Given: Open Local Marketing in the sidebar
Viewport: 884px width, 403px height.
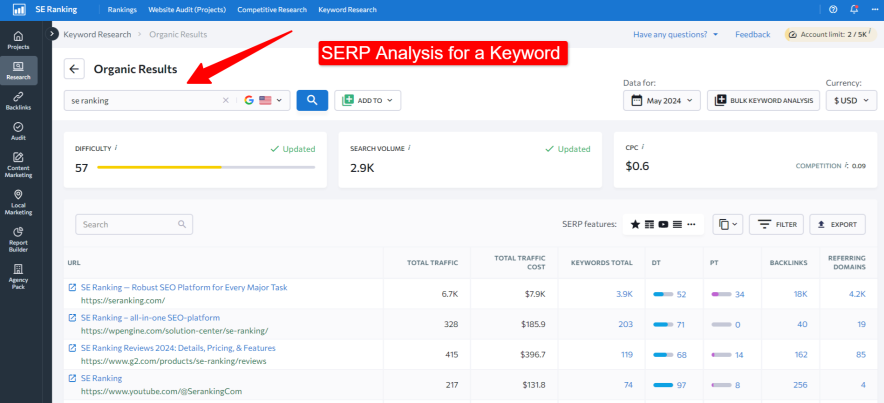Looking at the screenshot, I should pyautogui.click(x=19, y=202).
